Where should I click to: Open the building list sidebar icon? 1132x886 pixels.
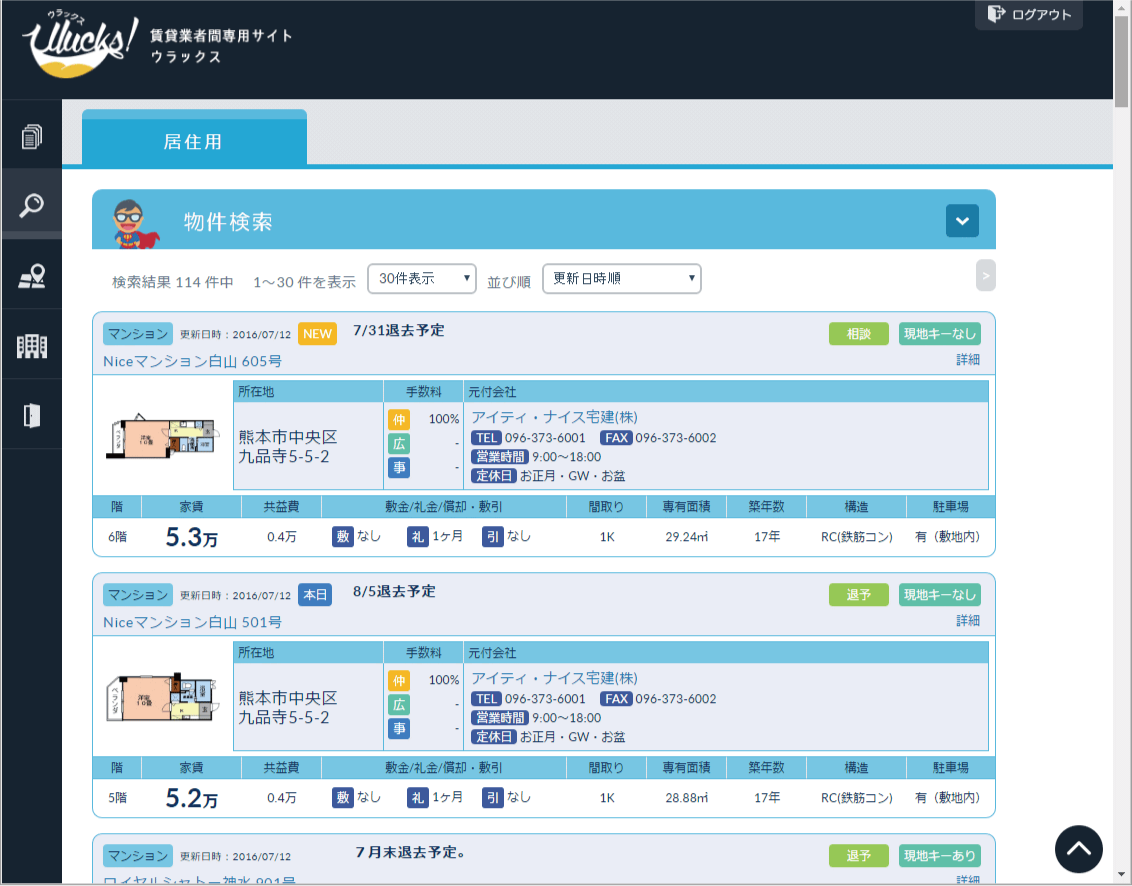coord(32,346)
